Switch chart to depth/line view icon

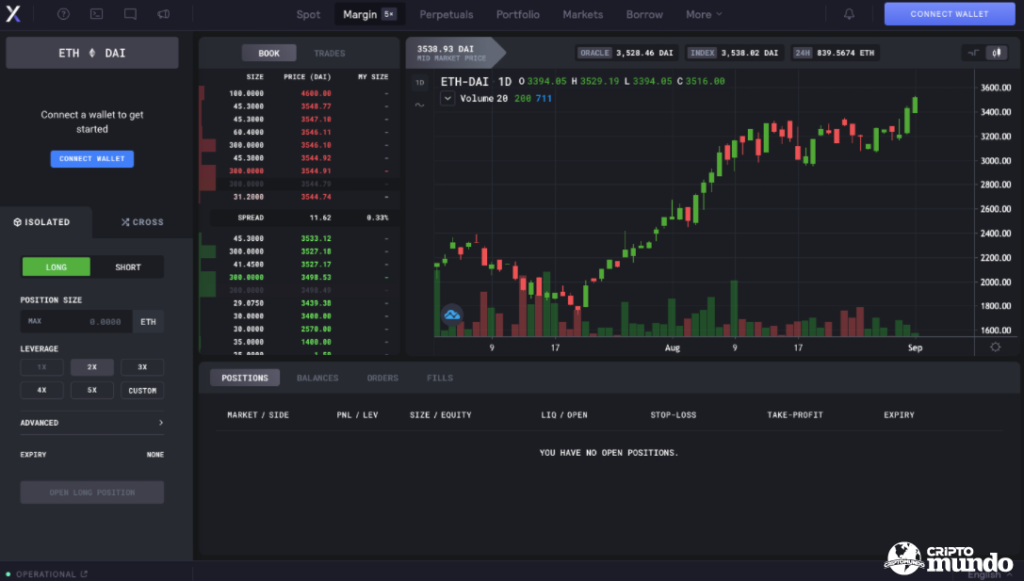tap(973, 52)
